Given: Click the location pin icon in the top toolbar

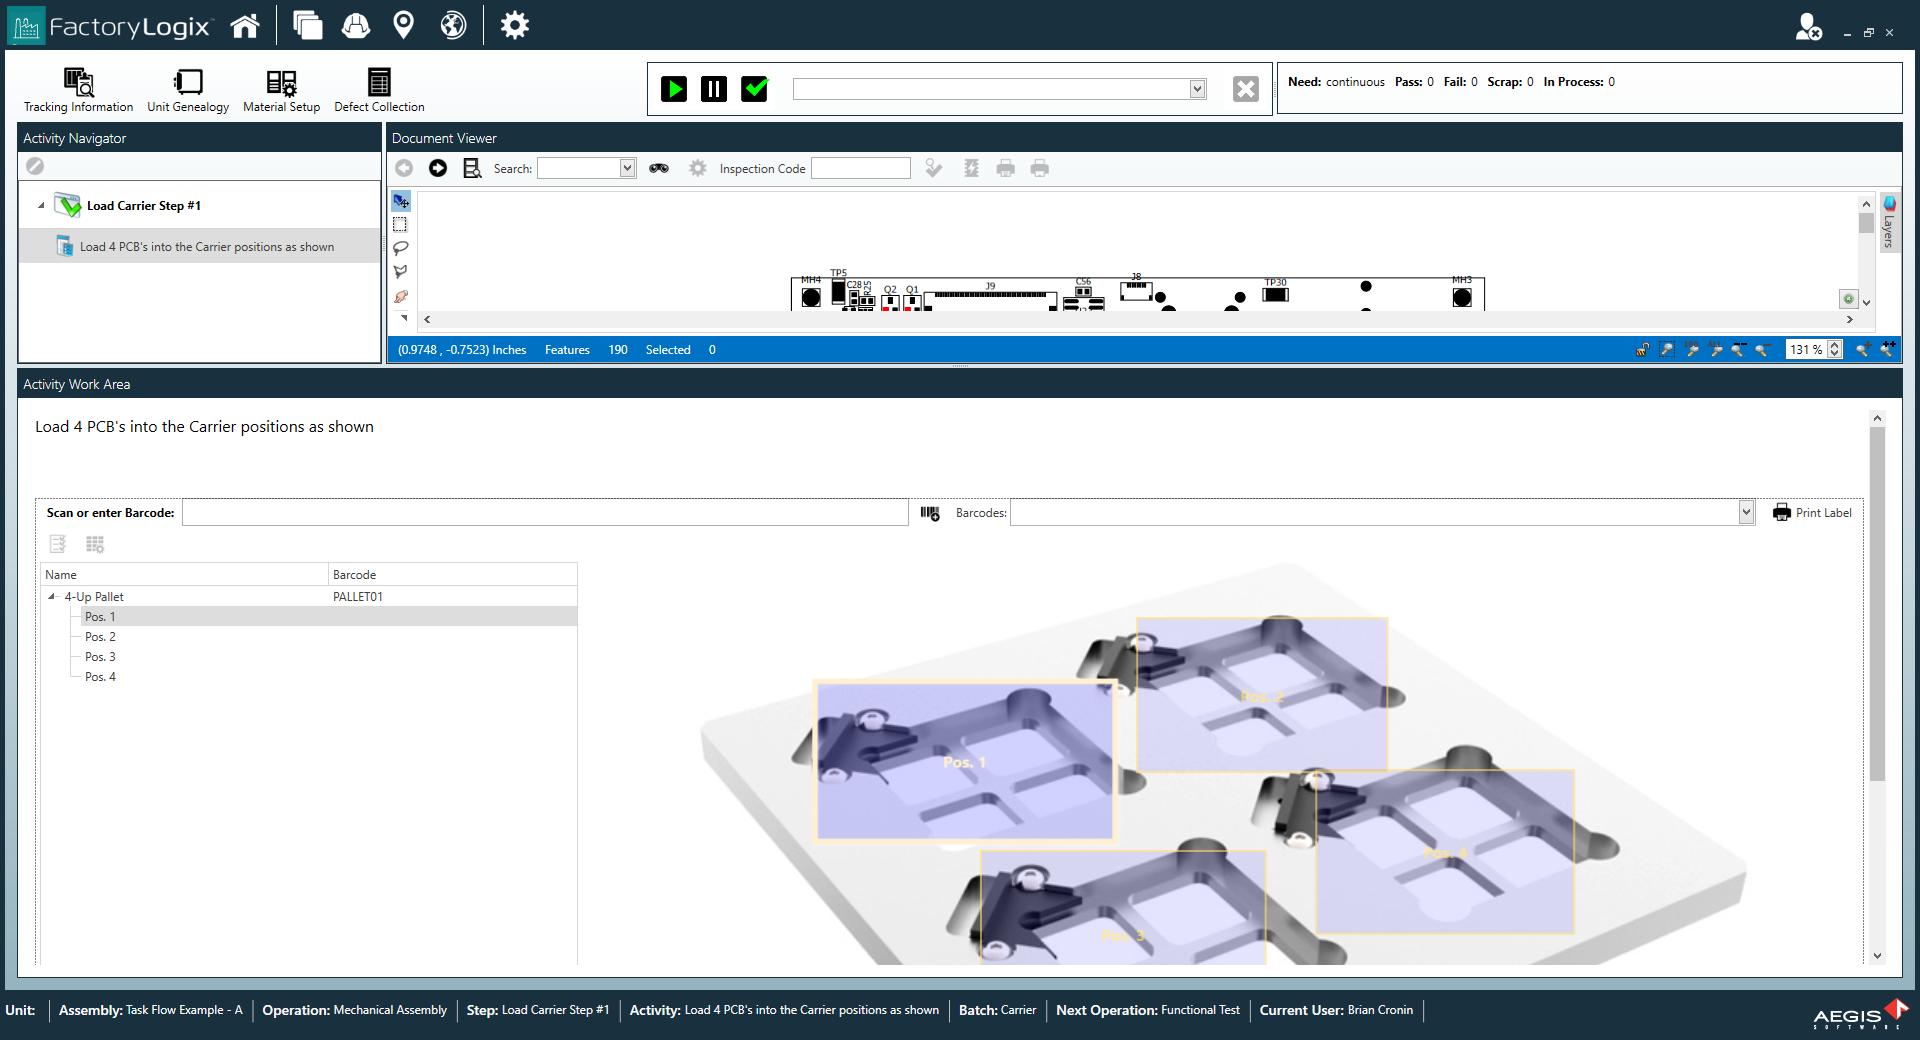Looking at the screenshot, I should pyautogui.click(x=404, y=25).
